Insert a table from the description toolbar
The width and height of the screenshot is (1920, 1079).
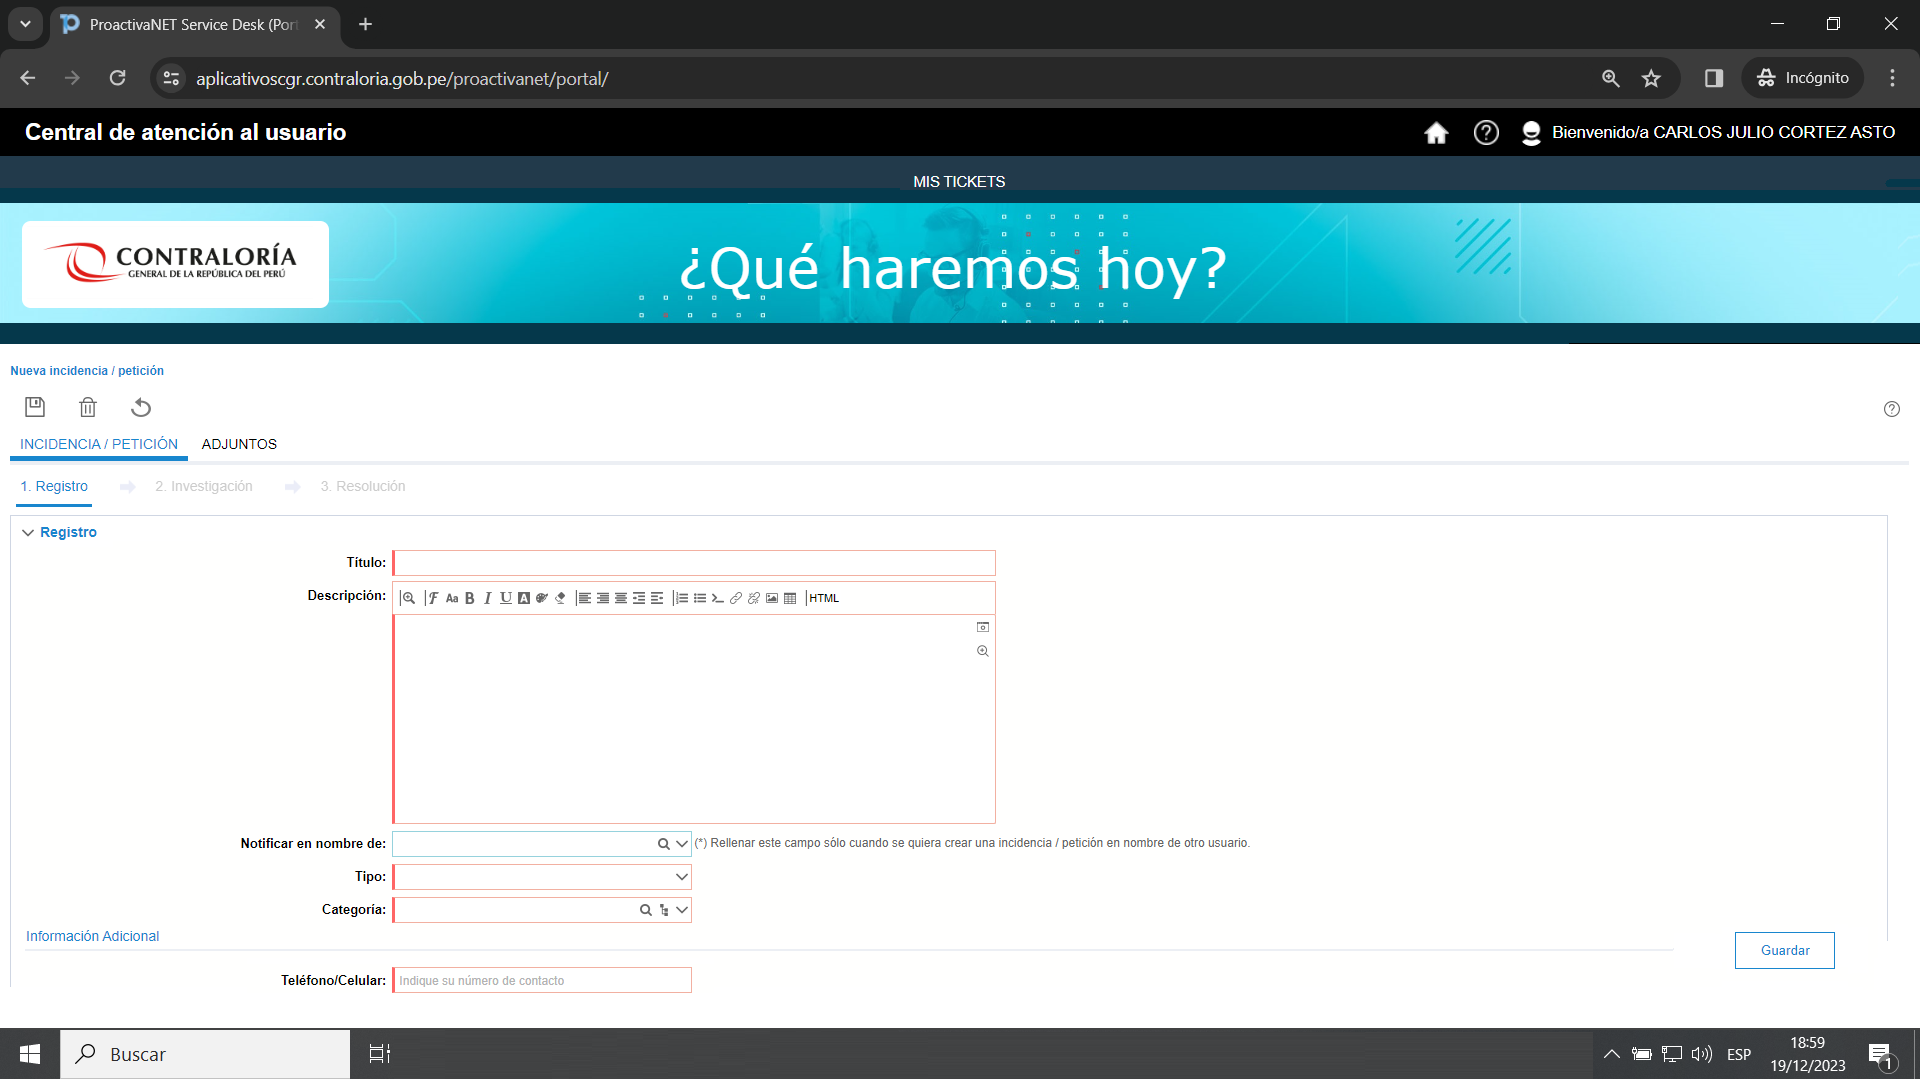791,597
